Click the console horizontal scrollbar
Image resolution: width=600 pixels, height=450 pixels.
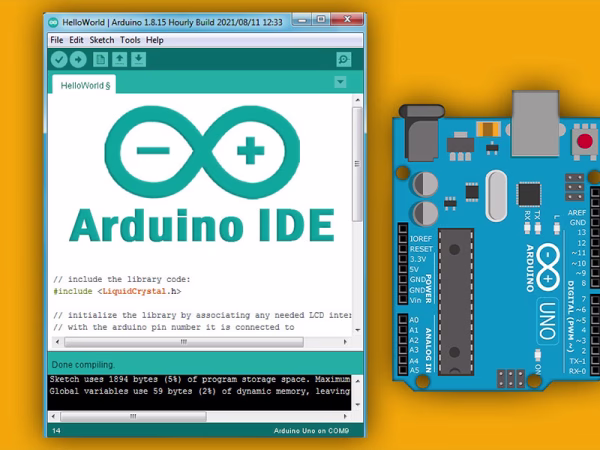click(200, 412)
